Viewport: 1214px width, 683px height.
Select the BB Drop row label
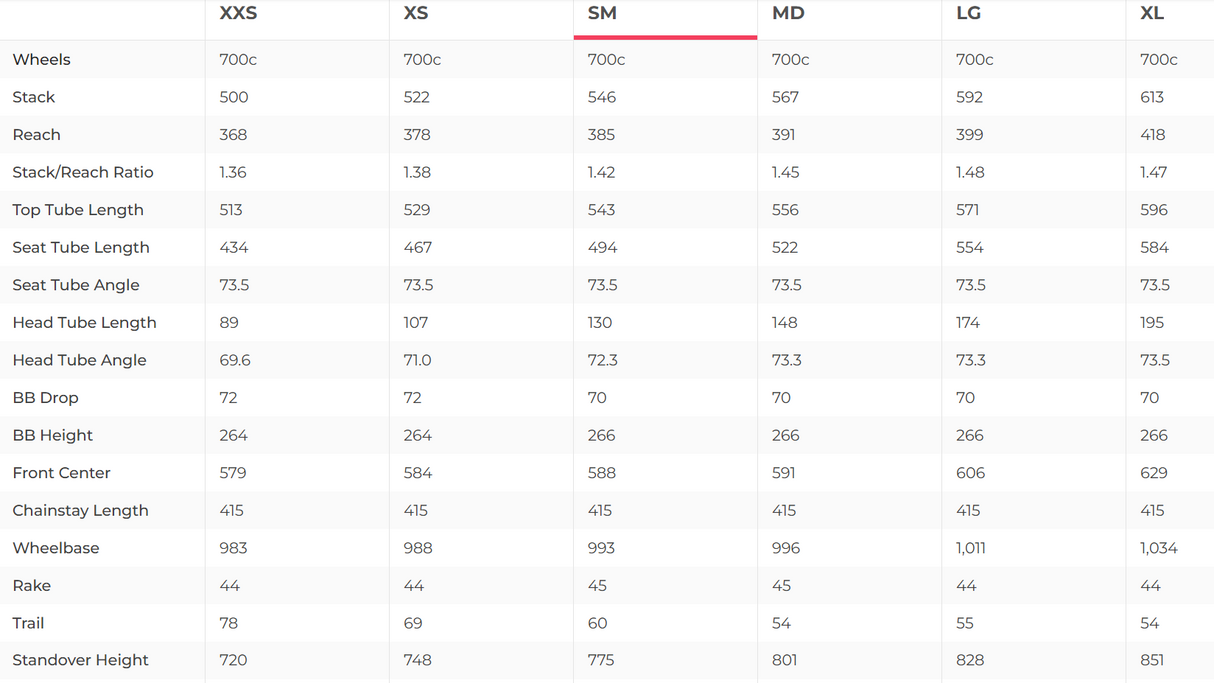(x=45, y=398)
